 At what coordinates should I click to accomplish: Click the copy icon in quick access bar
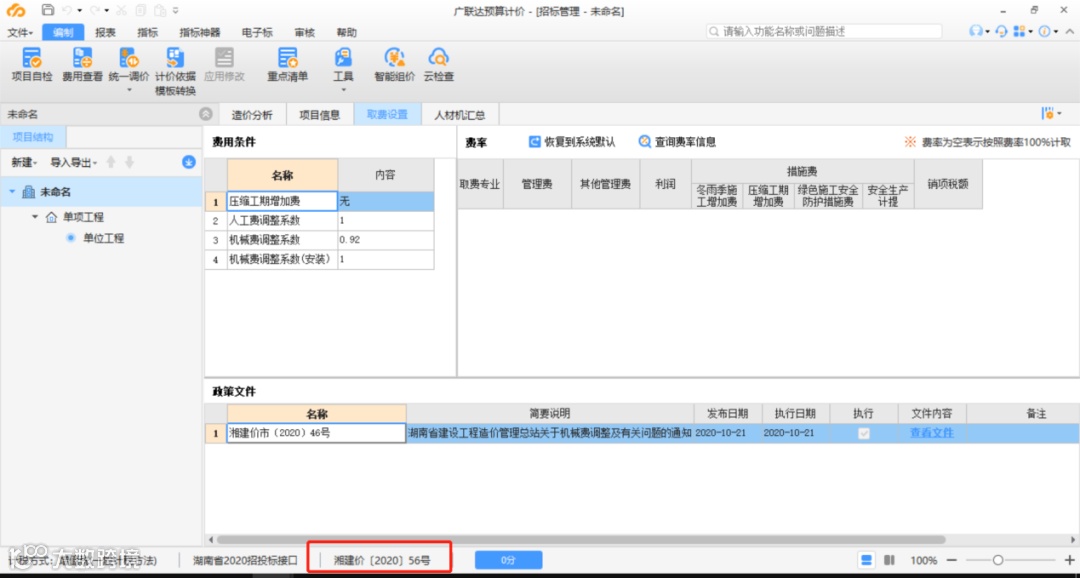[x=141, y=10]
